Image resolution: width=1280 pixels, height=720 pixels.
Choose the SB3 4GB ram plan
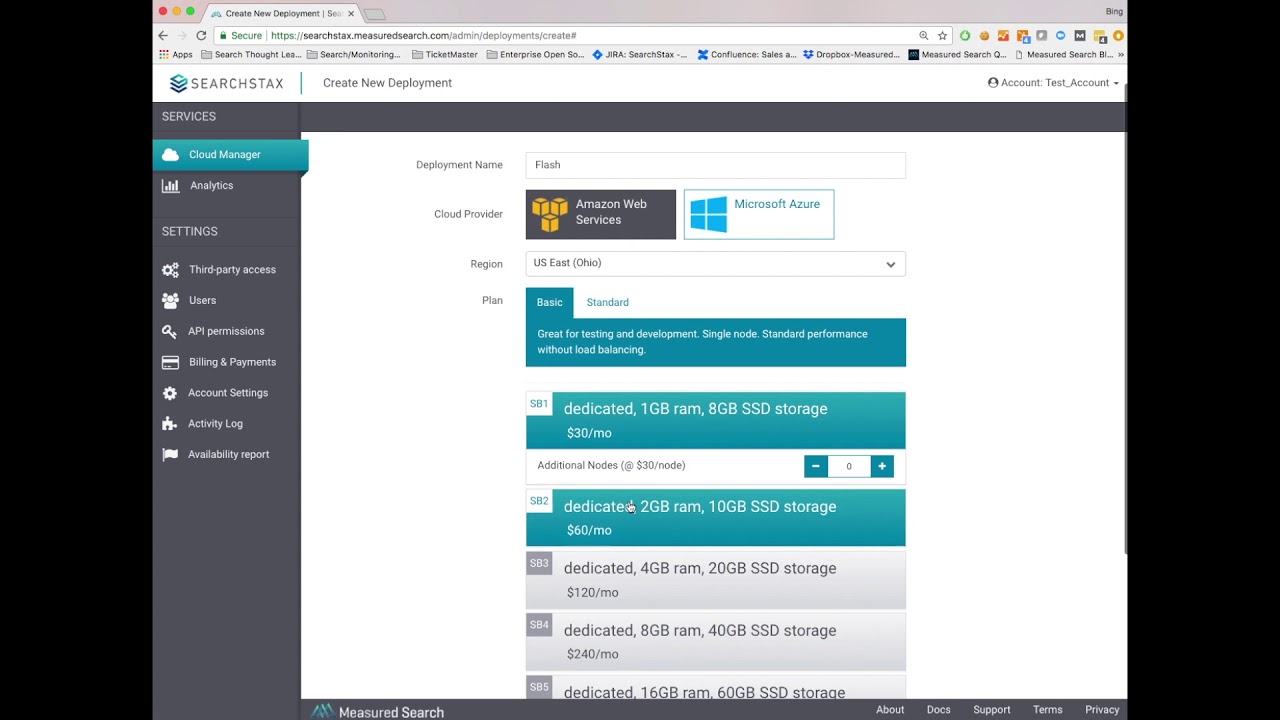(715, 579)
